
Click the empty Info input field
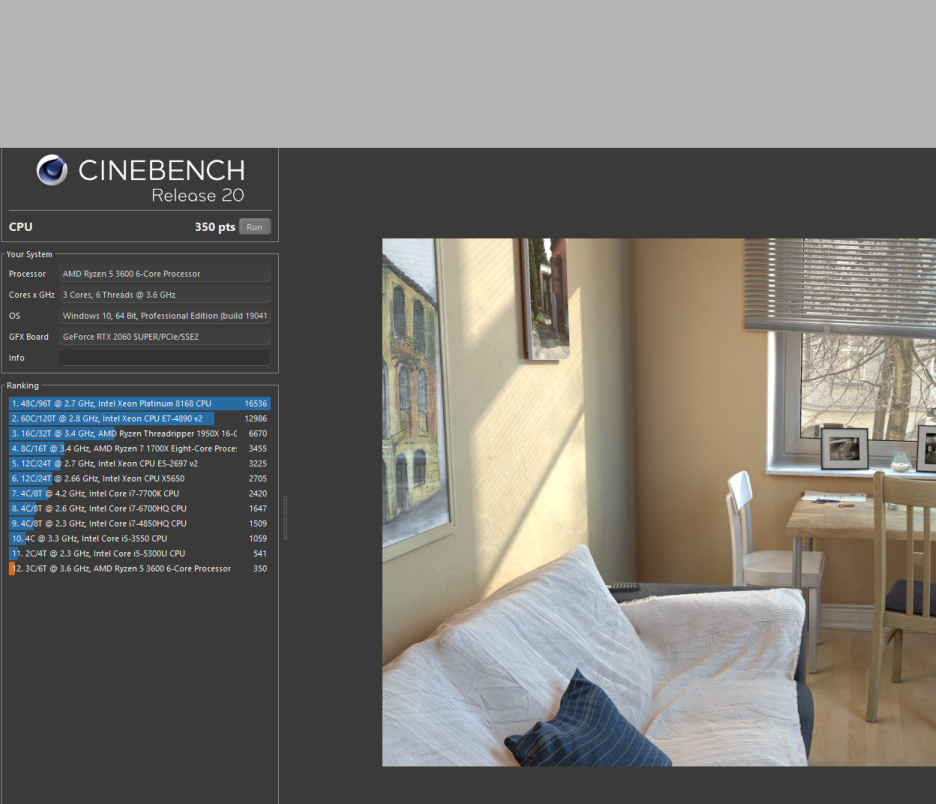(165, 358)
